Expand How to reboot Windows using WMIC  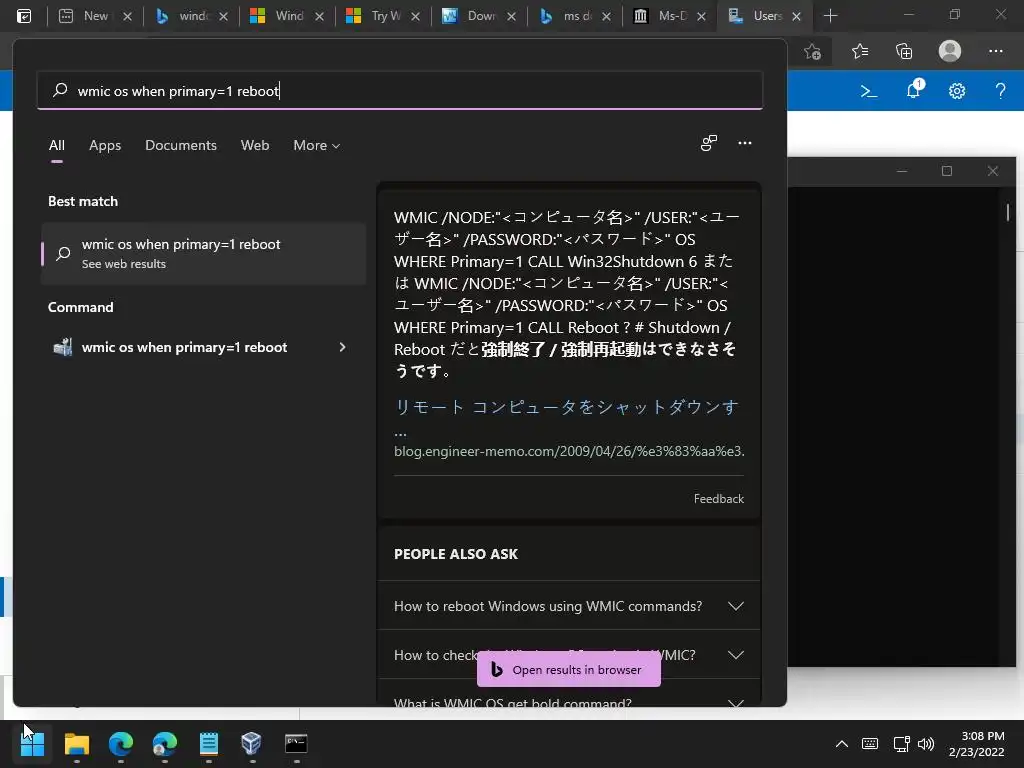click(x=569, y=606)
